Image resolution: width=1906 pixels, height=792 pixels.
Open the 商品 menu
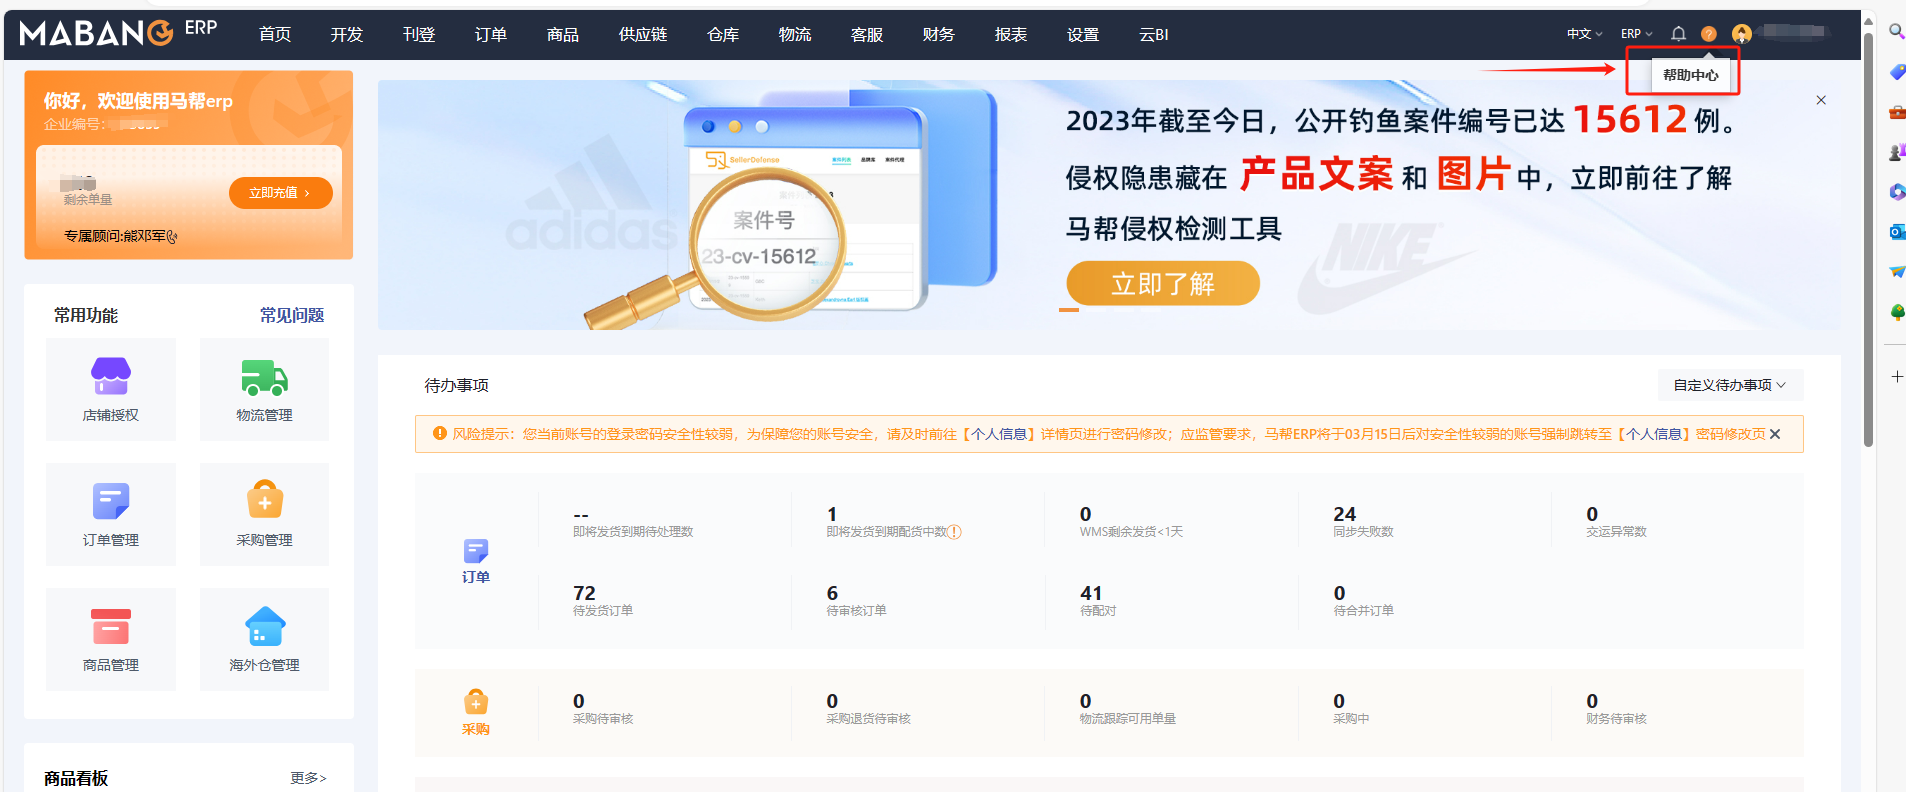563,35
